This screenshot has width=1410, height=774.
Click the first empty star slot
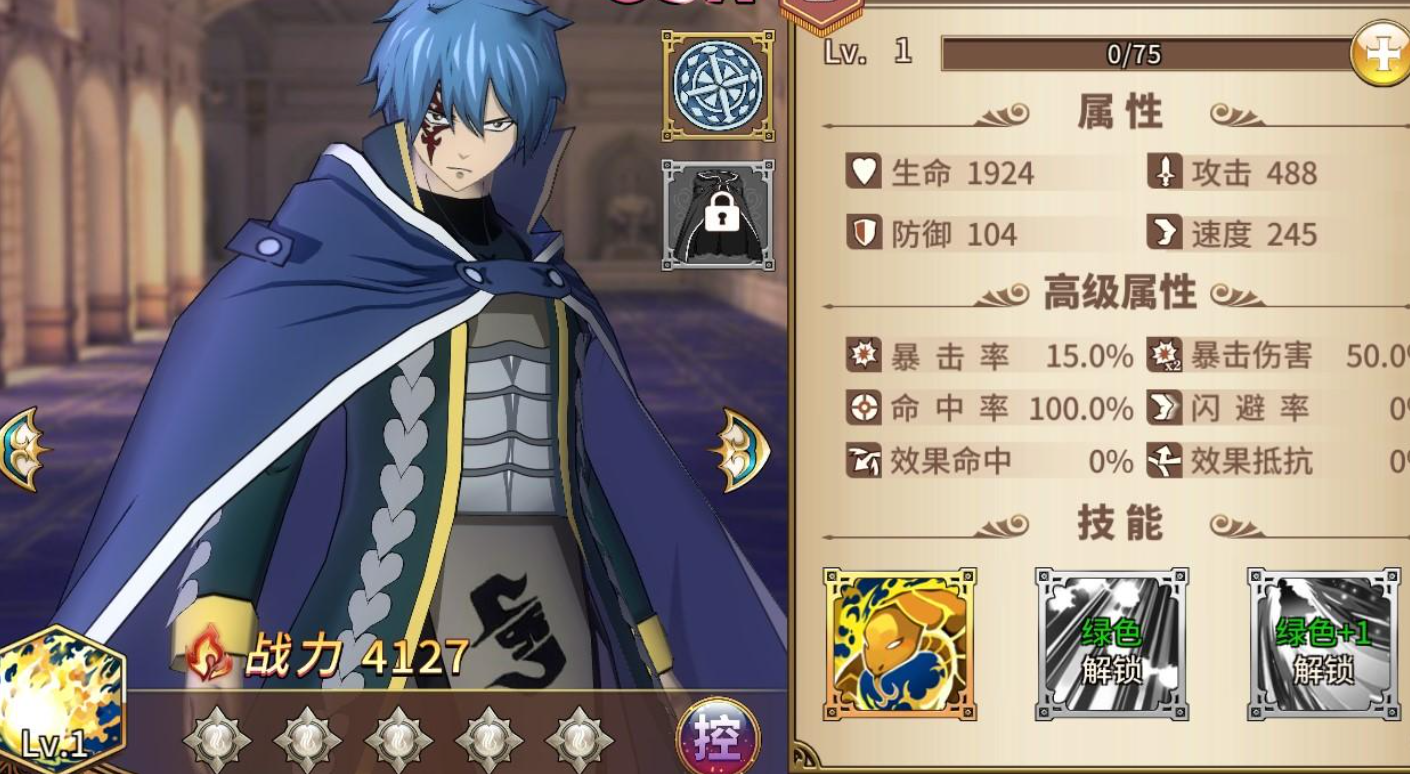pos(217,741)
